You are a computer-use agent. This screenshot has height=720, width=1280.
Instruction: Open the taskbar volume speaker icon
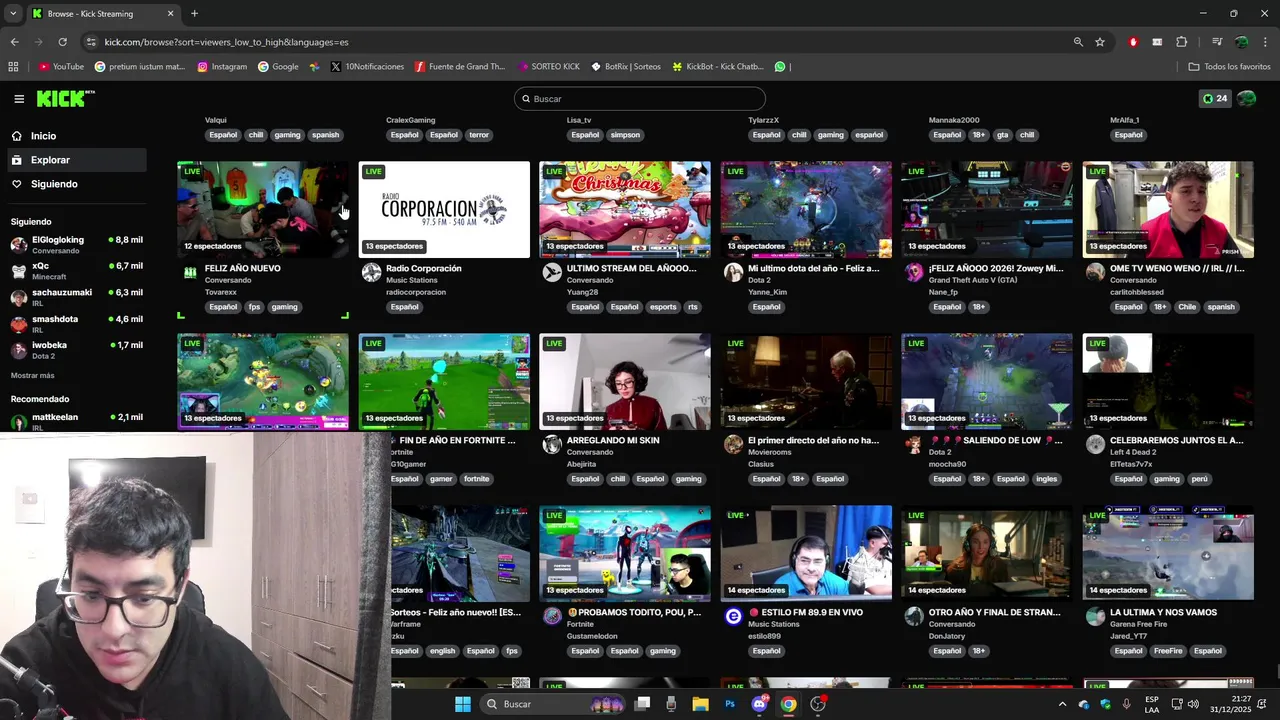click(1194, 704)
